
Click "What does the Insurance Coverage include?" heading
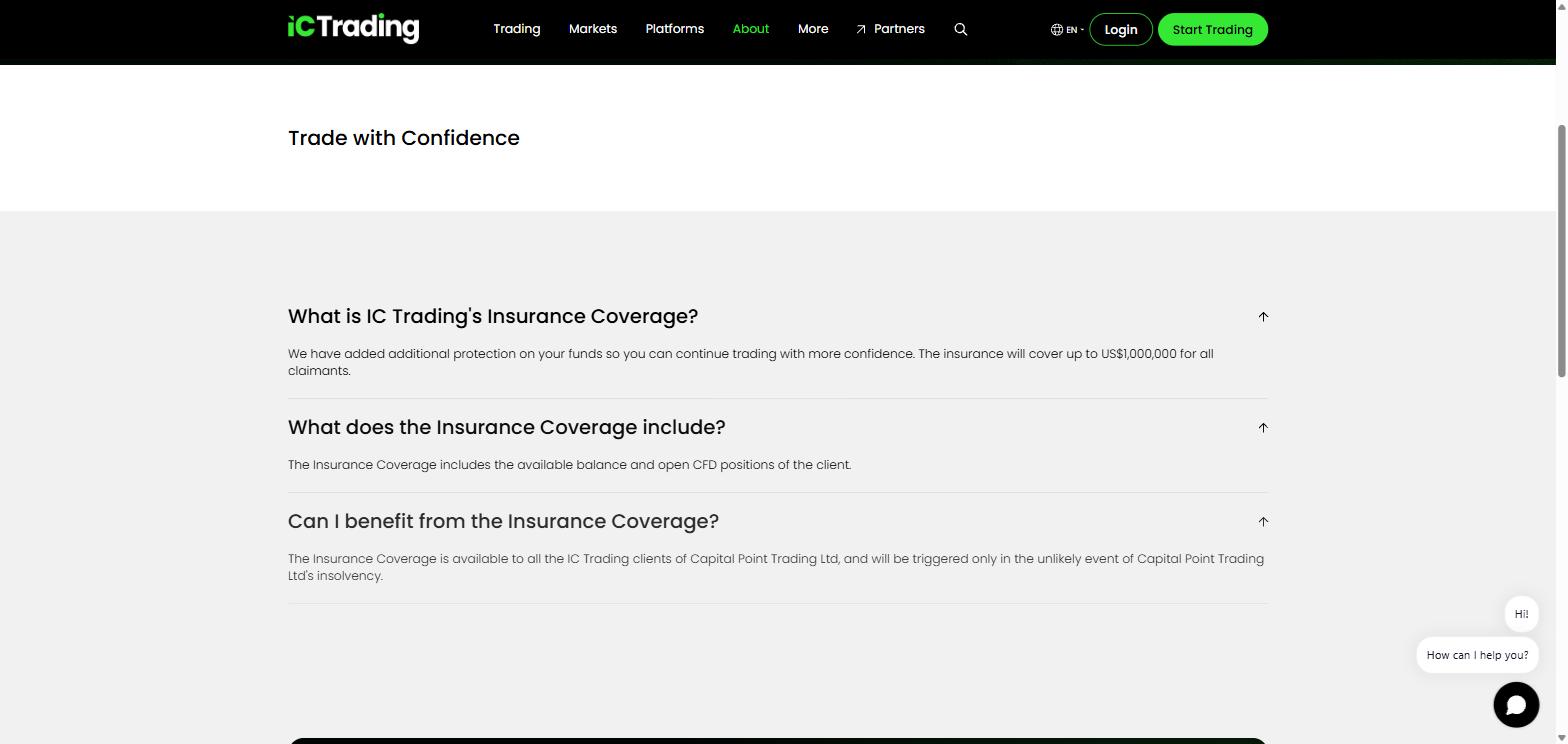(507, 428)
